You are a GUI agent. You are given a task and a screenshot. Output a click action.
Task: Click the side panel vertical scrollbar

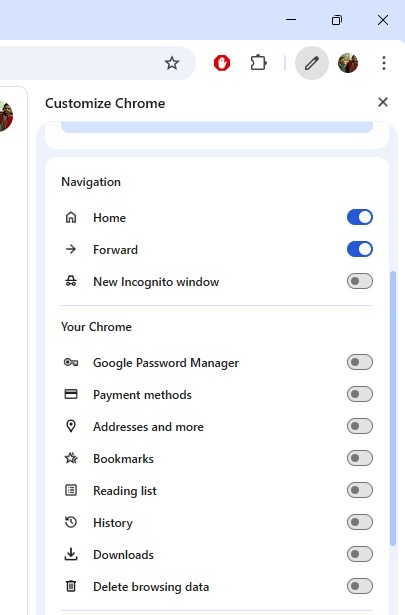[393, 408]
